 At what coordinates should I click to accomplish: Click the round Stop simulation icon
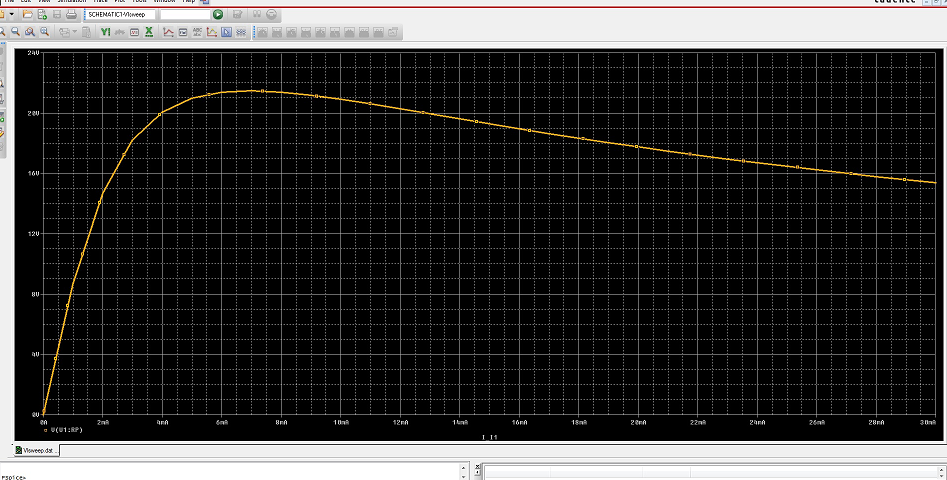pyautogui.click(x=272, y=14)
